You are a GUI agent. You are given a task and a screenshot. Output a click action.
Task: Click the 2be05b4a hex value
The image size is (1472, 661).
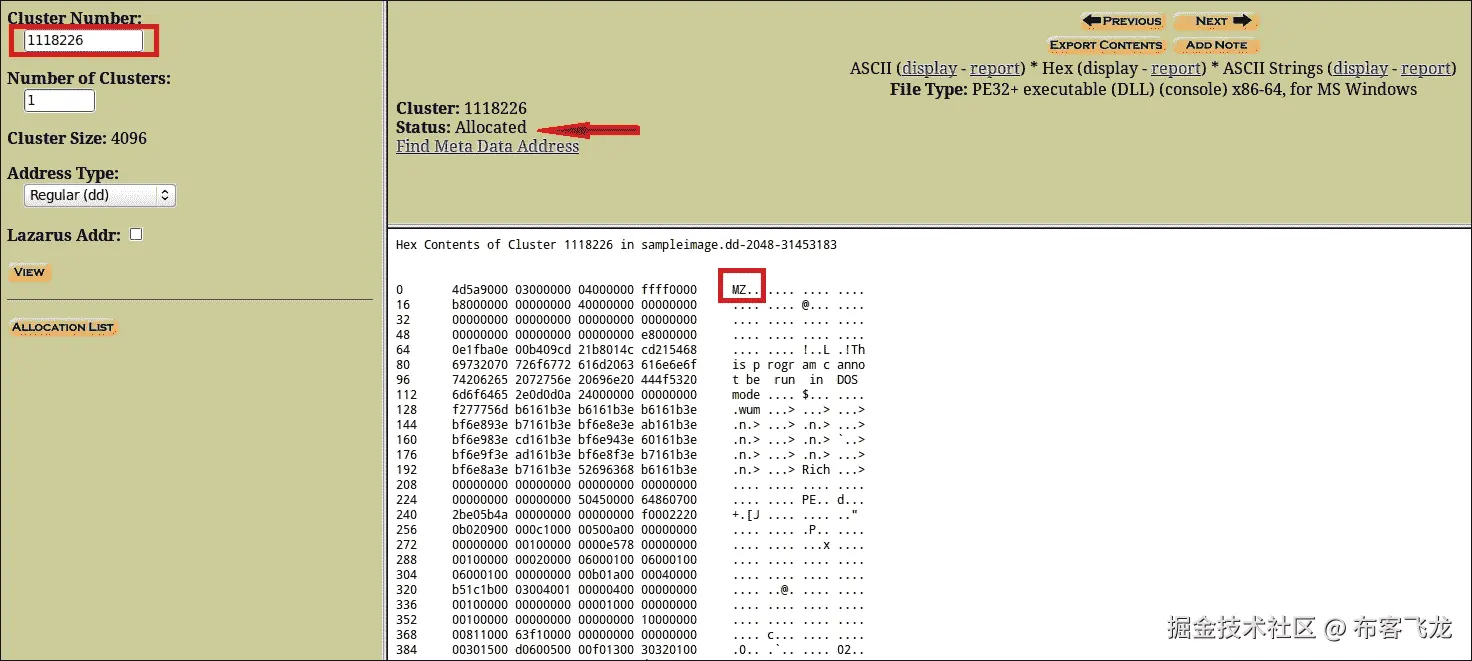(480, 515)
